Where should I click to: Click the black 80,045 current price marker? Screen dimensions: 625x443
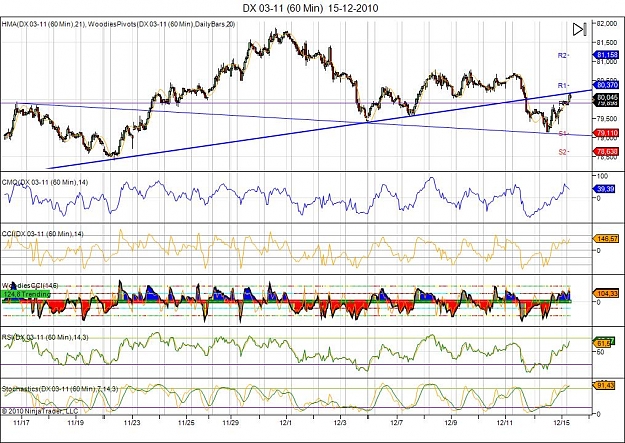pos(606,97)
